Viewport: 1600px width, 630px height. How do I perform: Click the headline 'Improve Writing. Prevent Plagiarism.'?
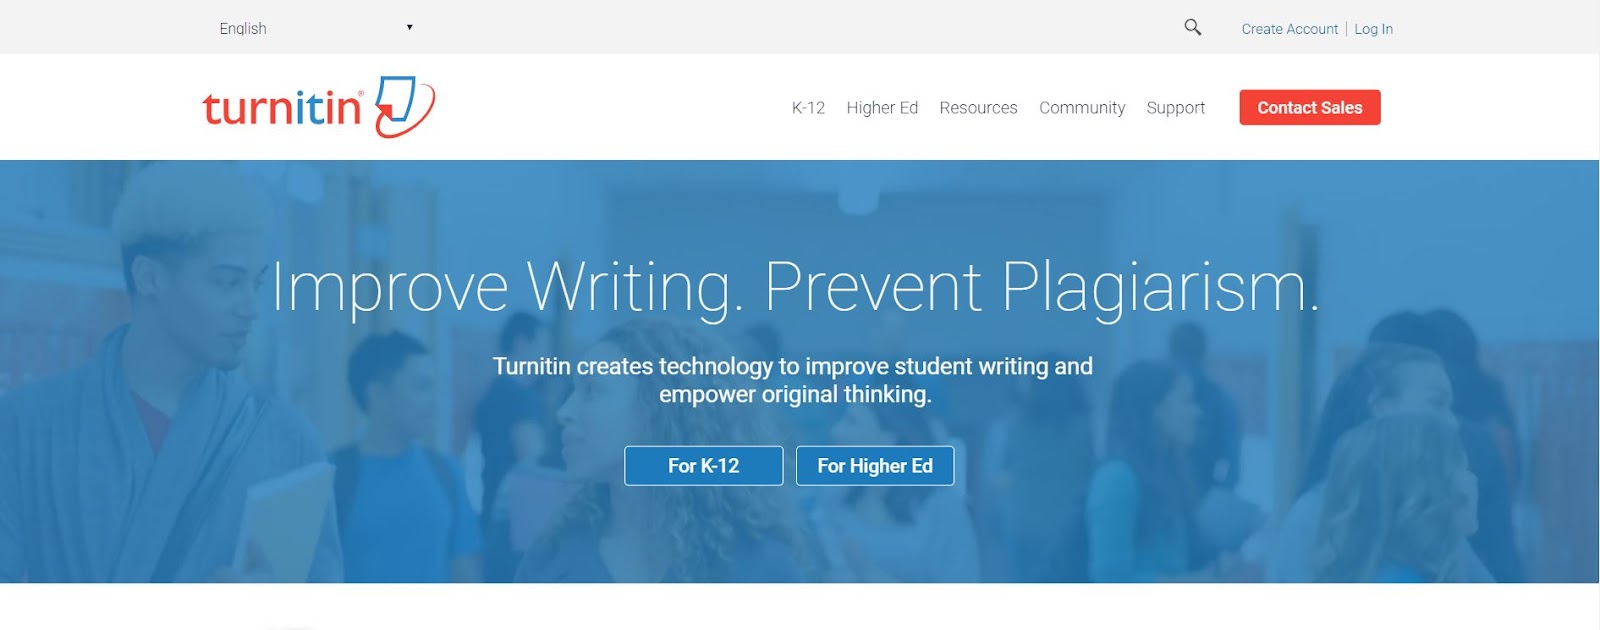click(x=796, y=288)
